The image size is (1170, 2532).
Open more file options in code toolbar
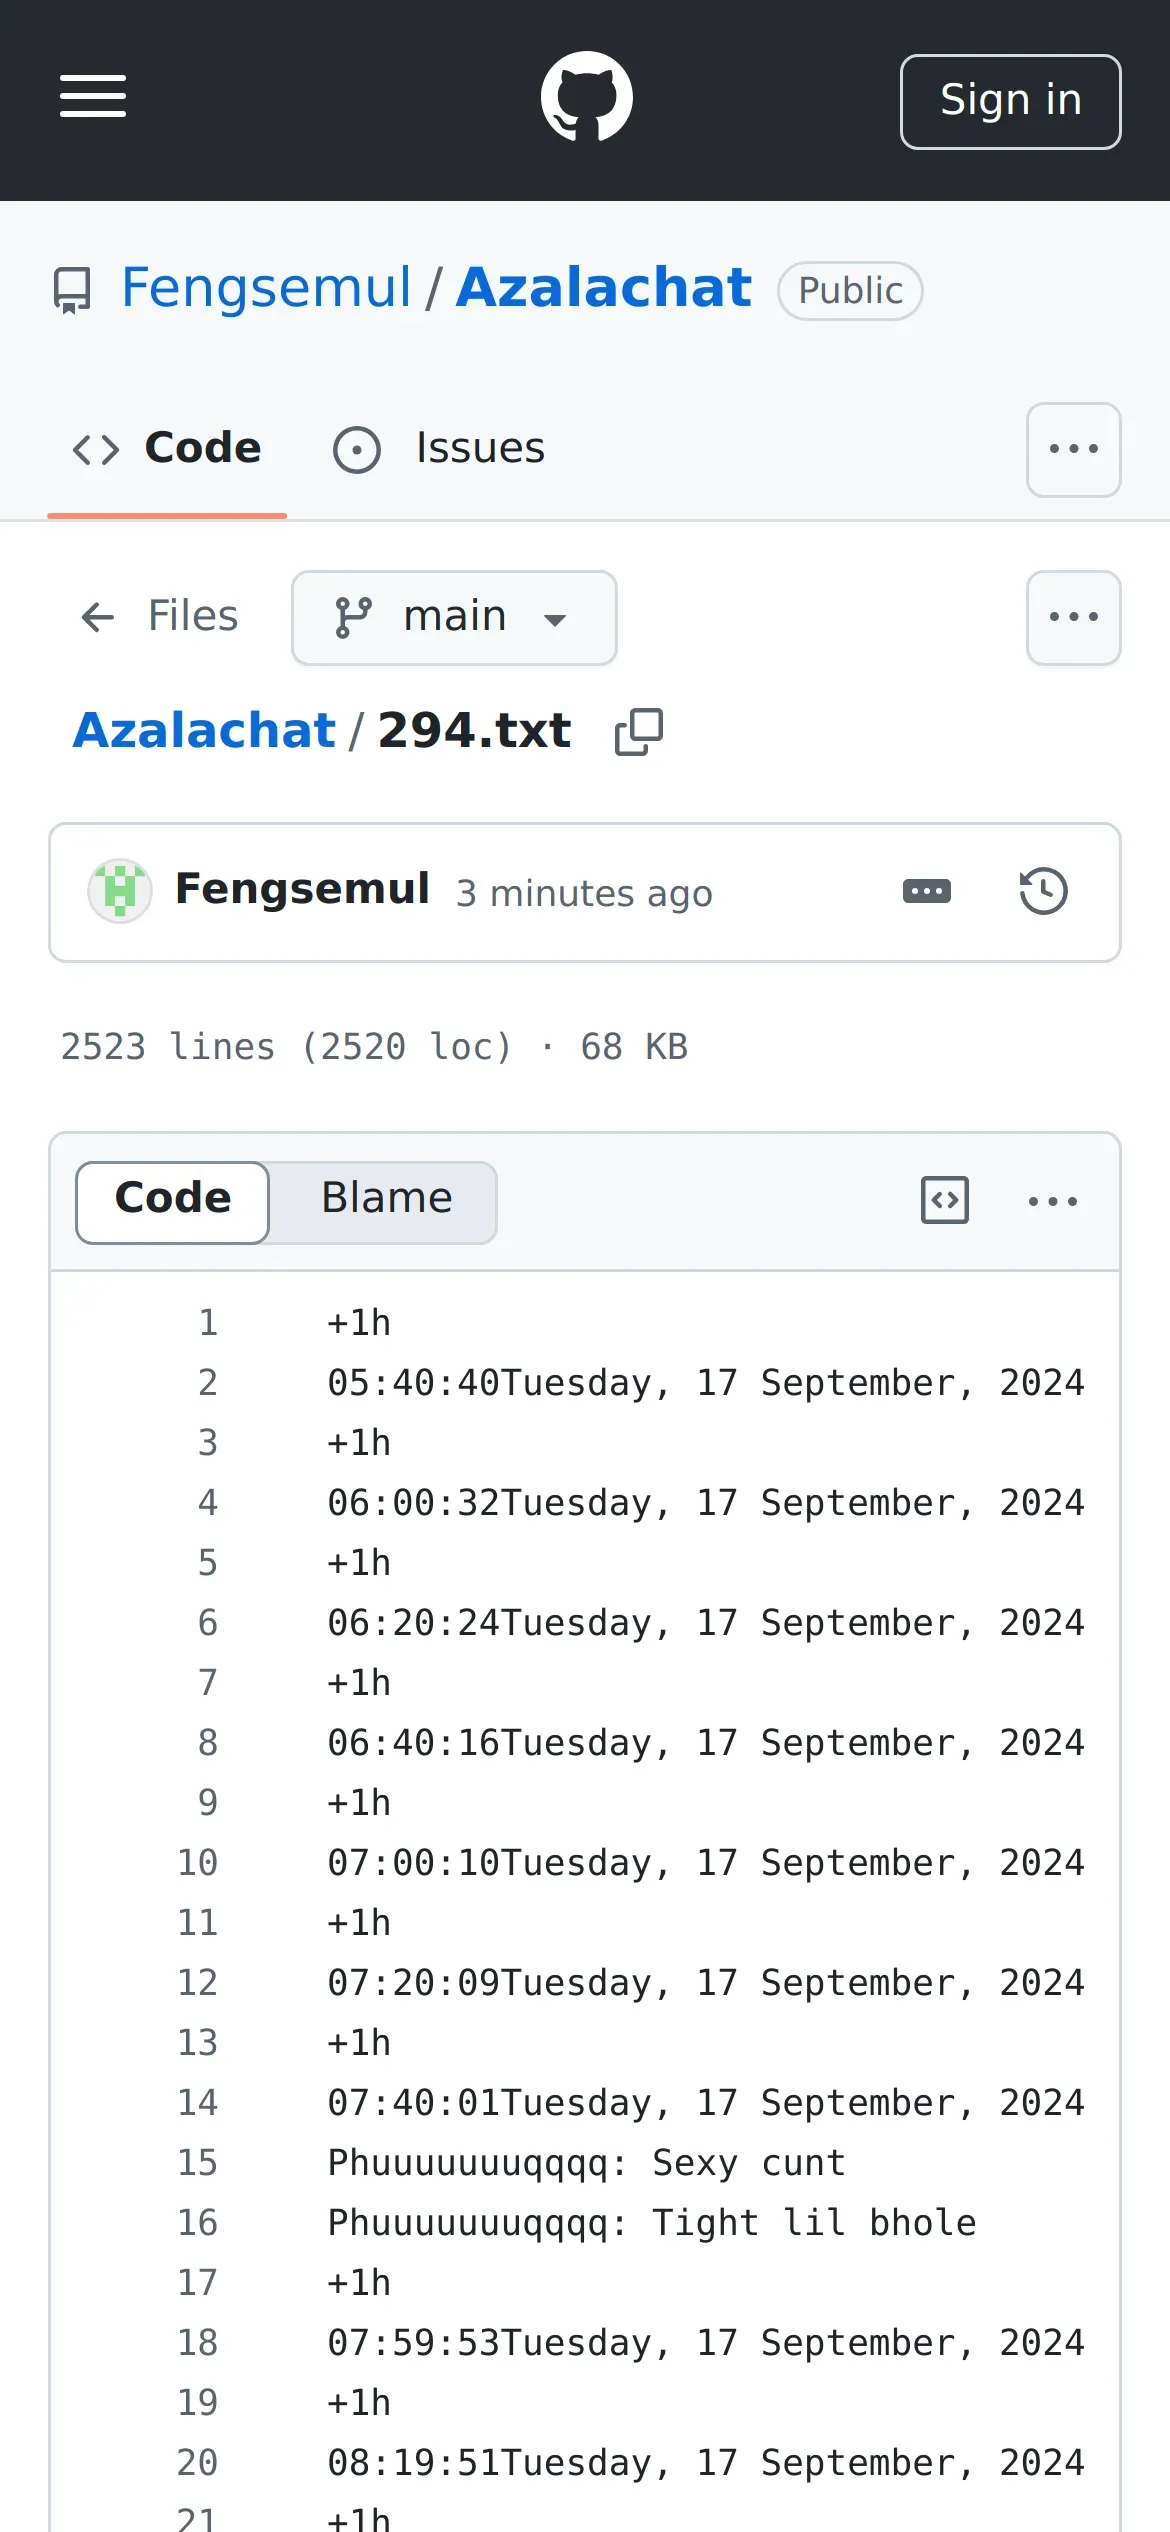pos(1052,1201)
